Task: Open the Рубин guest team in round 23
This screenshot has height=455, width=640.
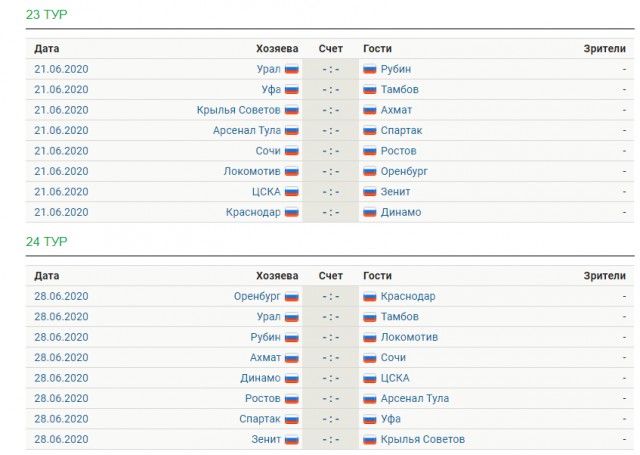Action: click(396, 69)
